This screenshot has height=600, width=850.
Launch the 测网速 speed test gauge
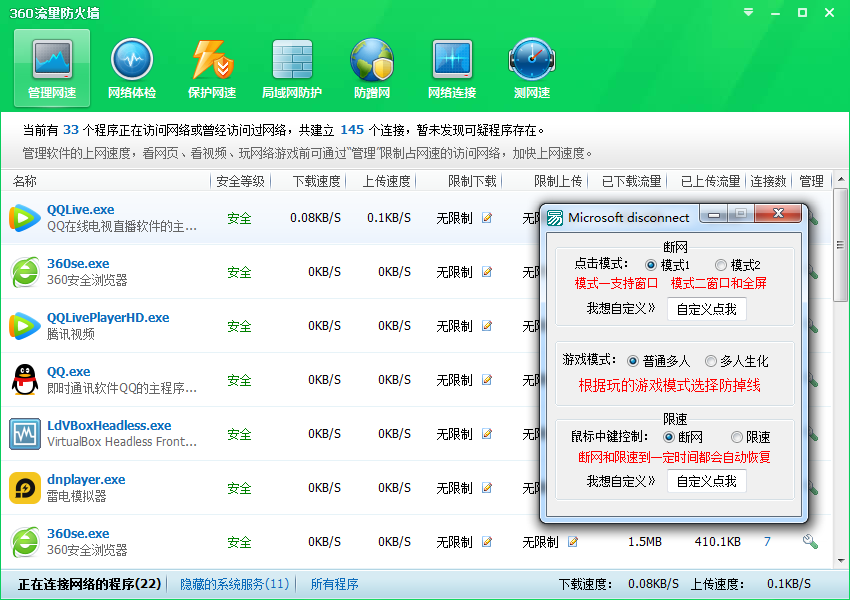point(532,68)
